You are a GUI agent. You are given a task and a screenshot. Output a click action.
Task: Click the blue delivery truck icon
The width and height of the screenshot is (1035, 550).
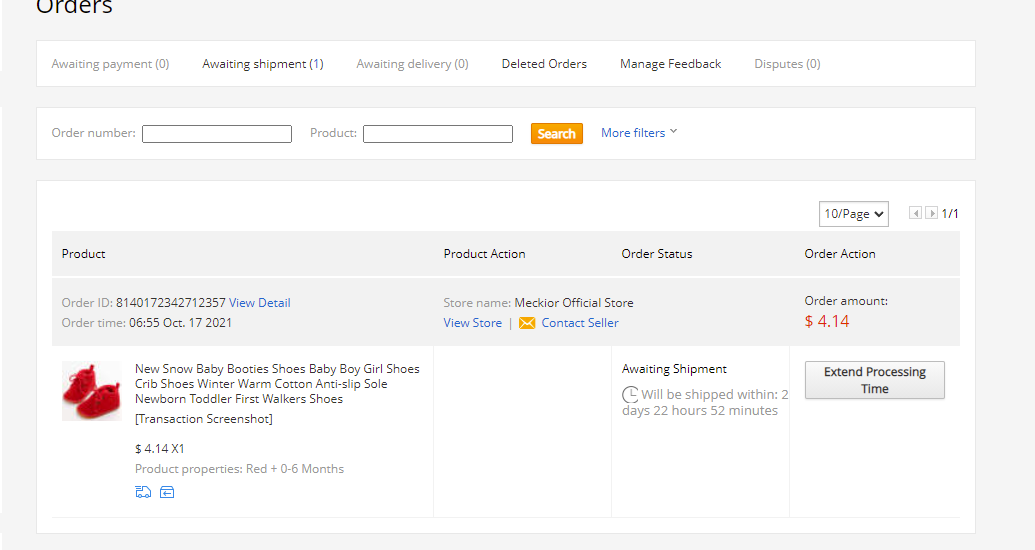point(143,492)
